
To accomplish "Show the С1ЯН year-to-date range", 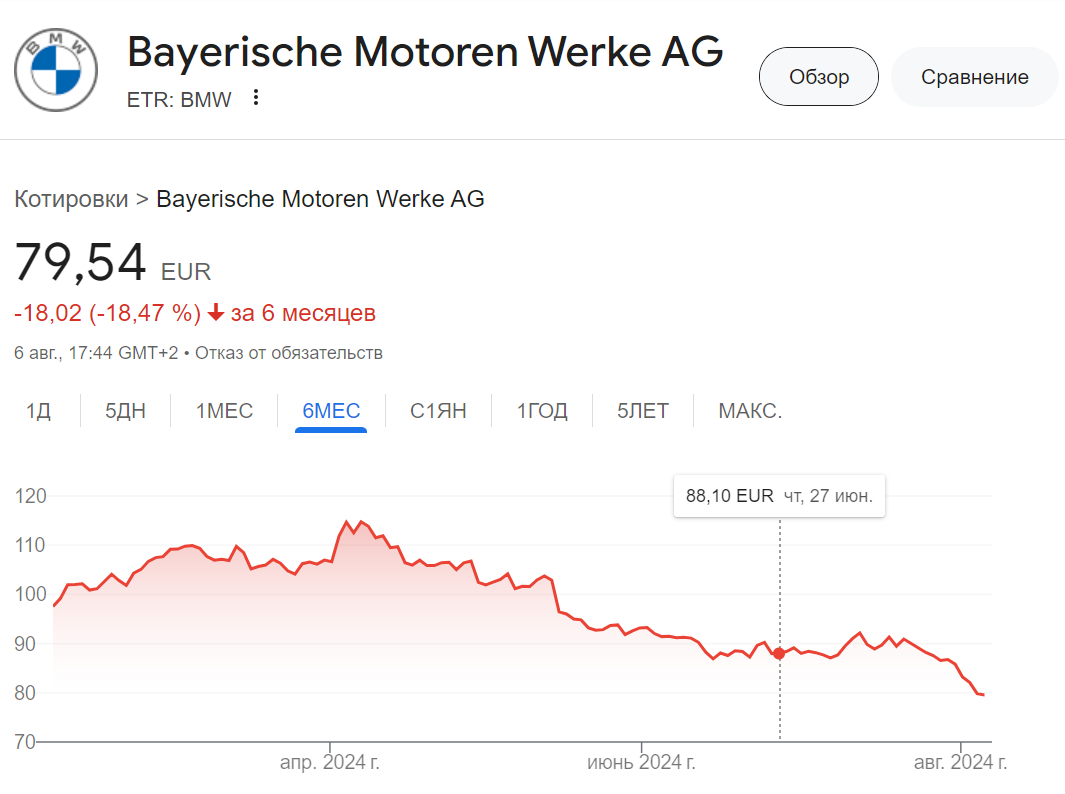I will coord(438,411).
